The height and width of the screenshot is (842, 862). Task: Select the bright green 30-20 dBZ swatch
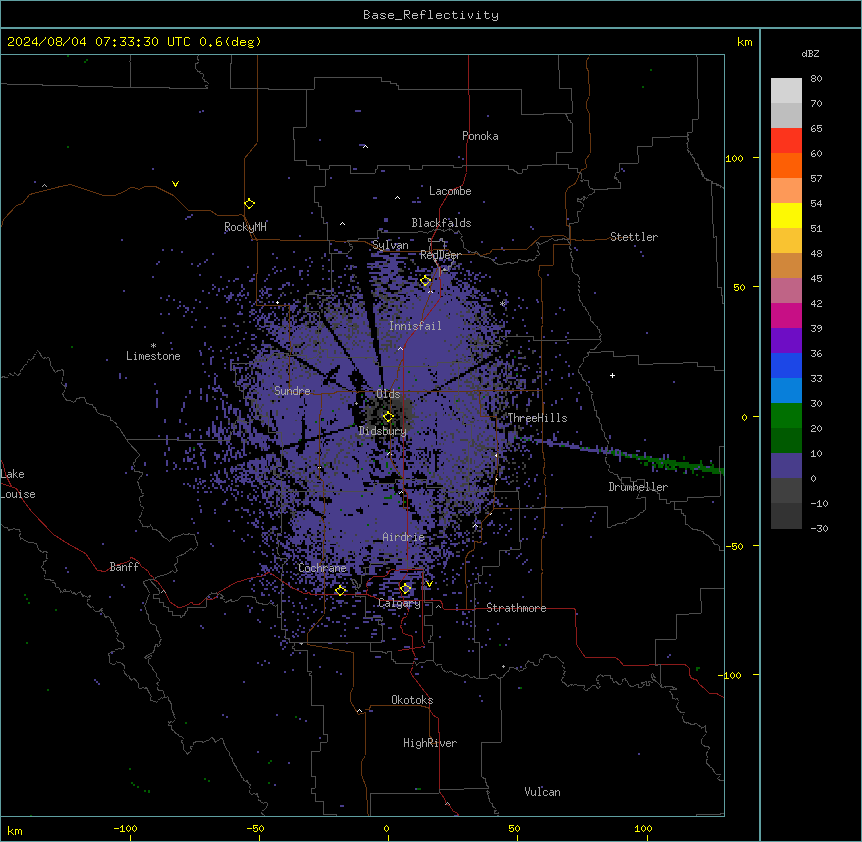(786, 416)
